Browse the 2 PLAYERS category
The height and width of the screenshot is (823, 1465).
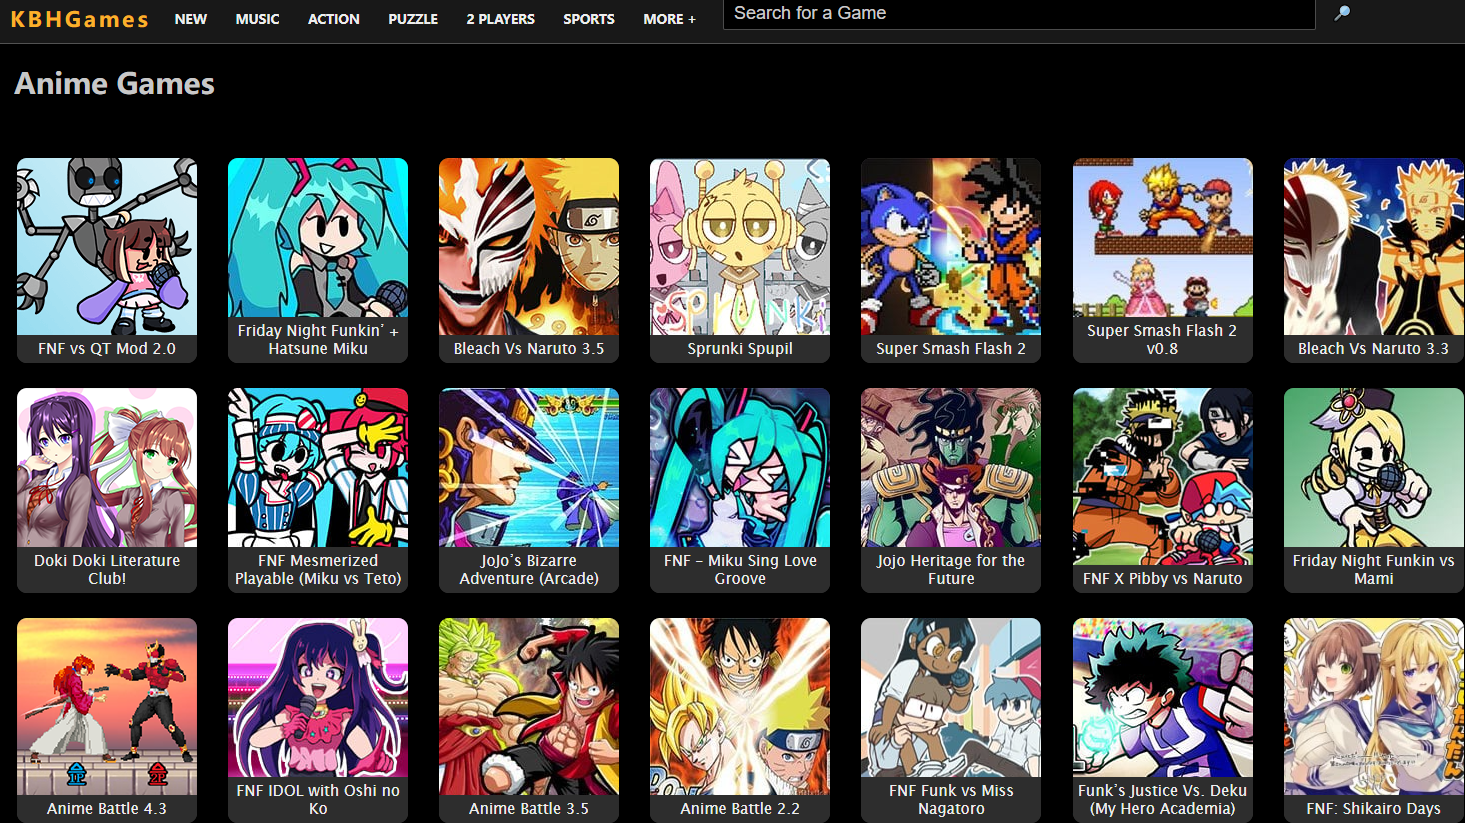(500, 19)
